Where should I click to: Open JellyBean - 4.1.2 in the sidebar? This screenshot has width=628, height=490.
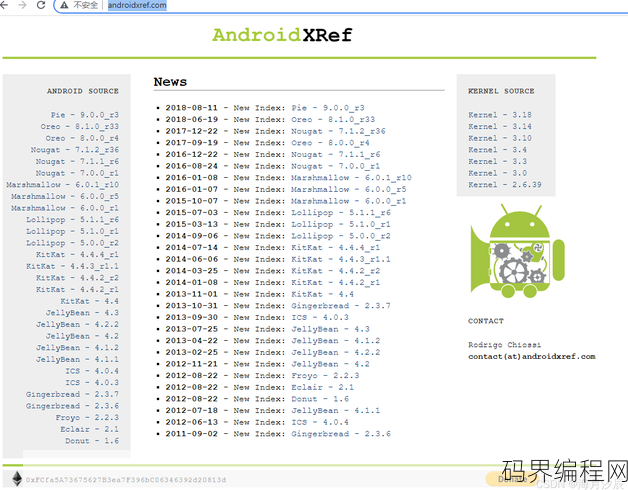(x=77, y=347)
